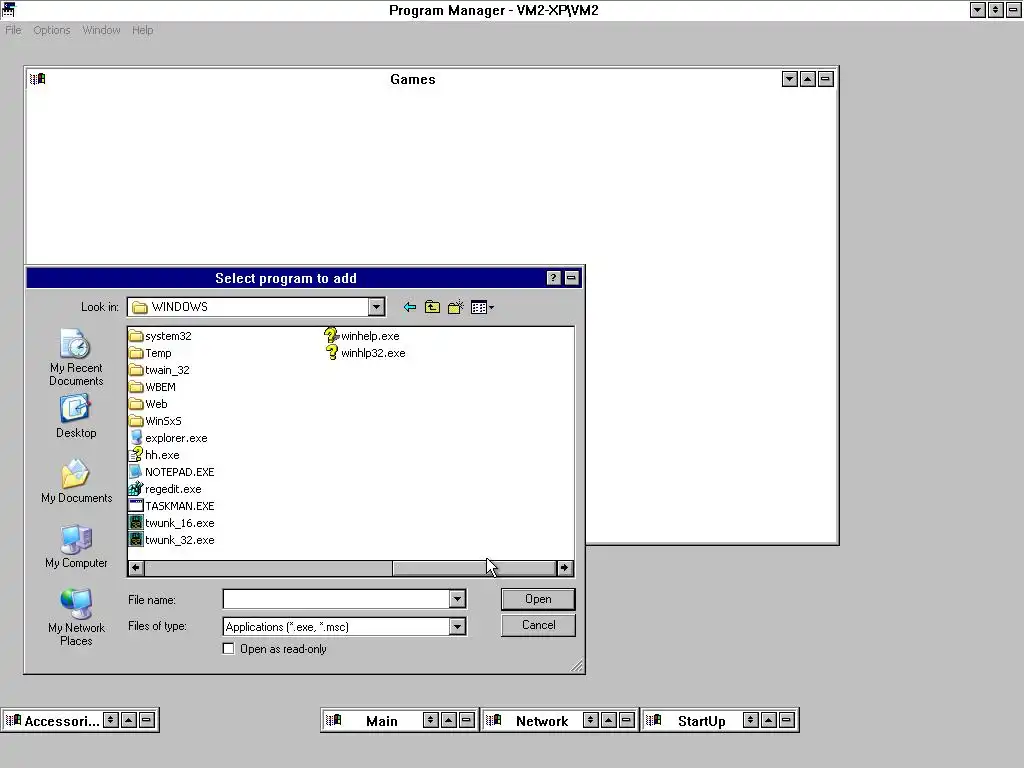Click the Cancel button

[x=538, y=625]
